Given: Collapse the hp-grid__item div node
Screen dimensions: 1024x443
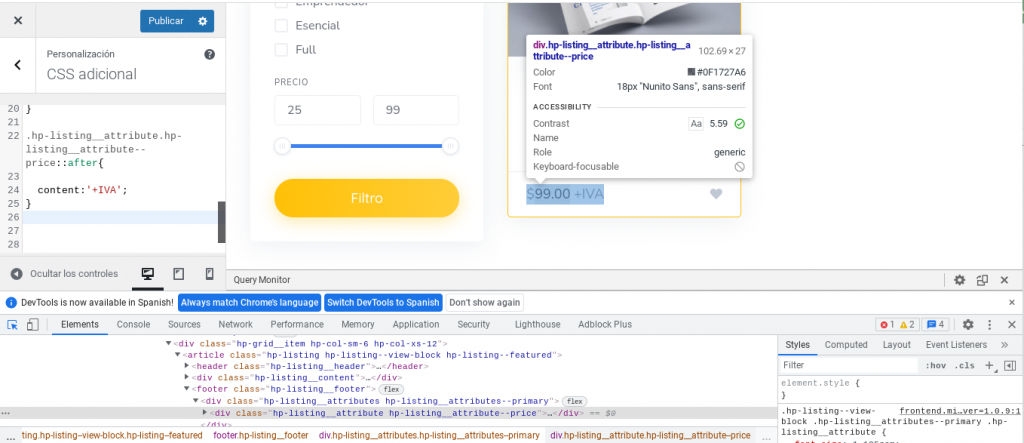Looking at the screenshot, I should click(x=168, y=343).
